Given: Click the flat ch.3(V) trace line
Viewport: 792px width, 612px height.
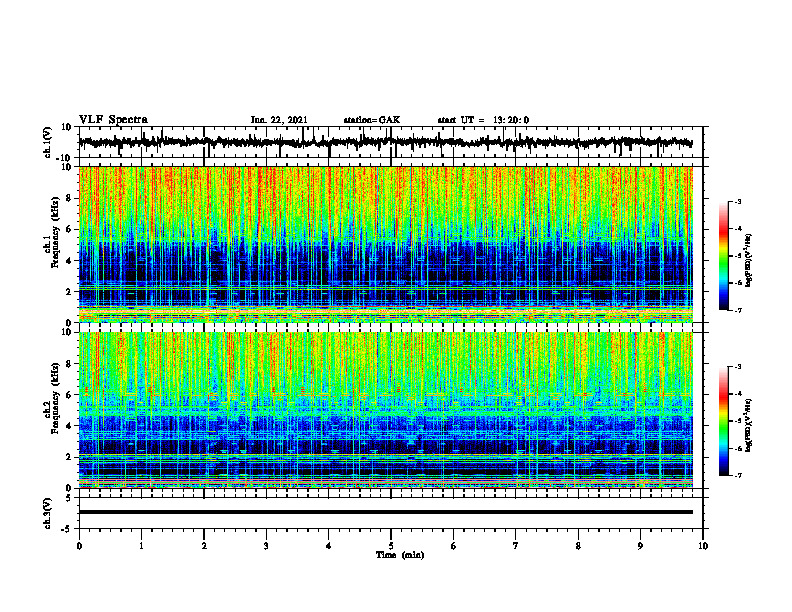Looking at the screenshot, I should [x=385, y=512].
